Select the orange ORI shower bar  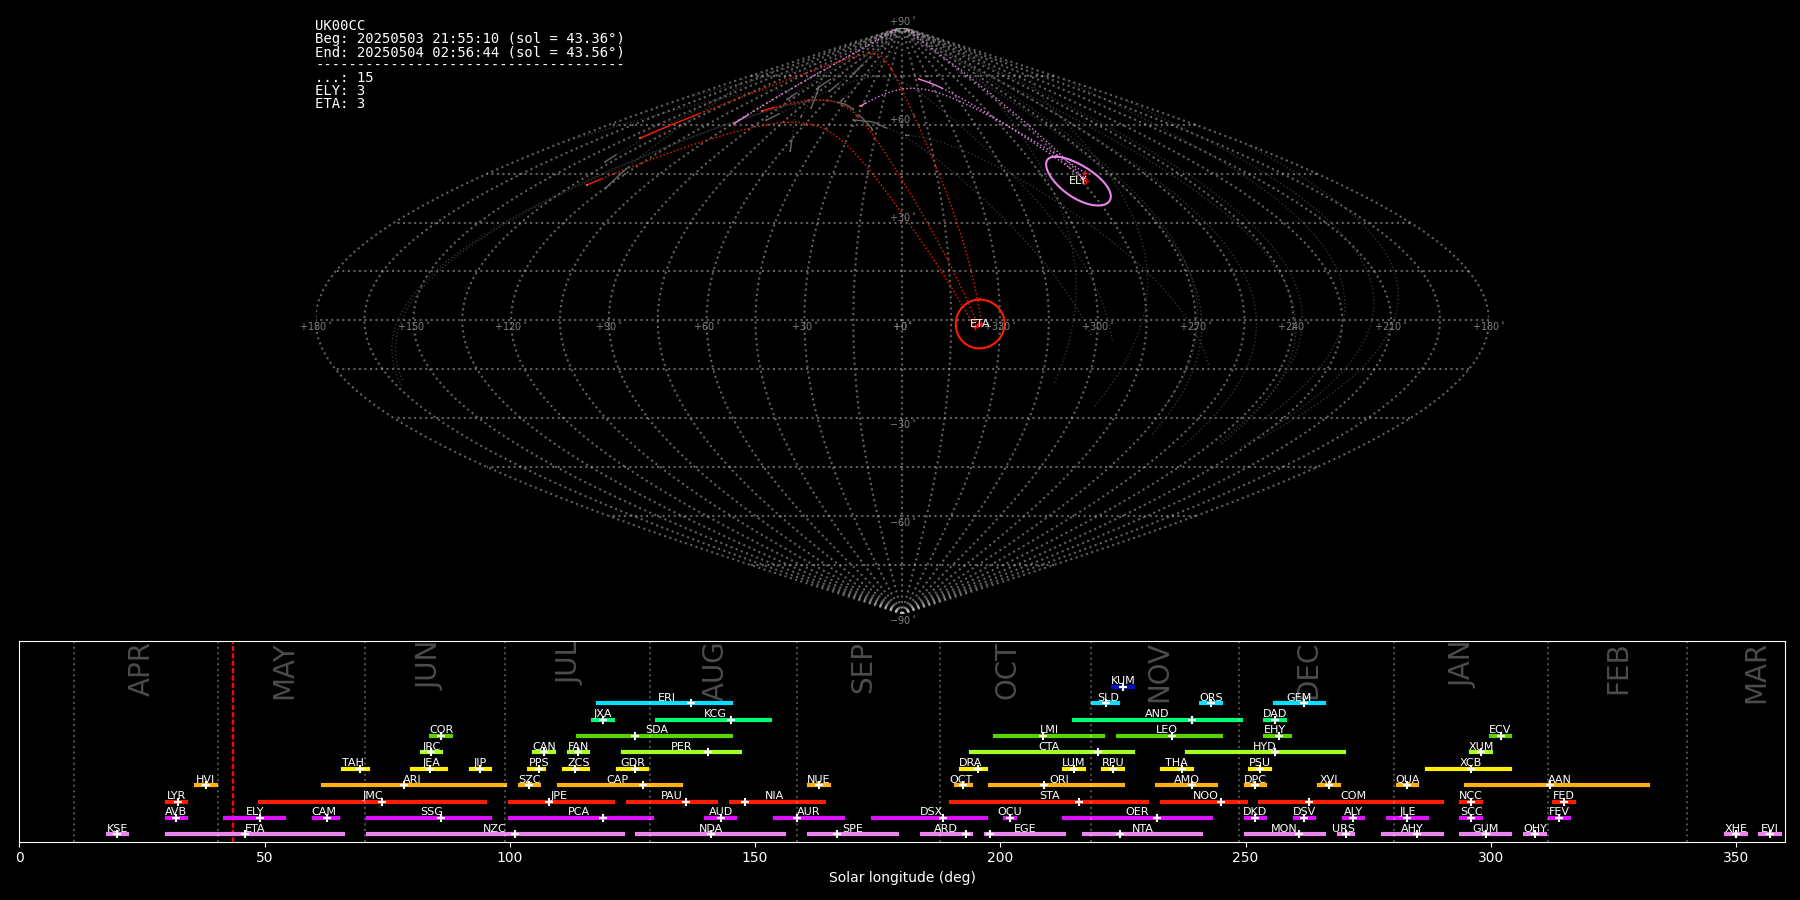pos(1055,785)
